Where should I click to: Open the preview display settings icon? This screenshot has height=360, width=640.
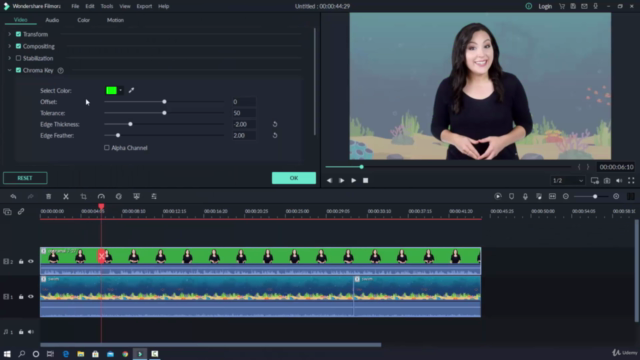(595, 180)
